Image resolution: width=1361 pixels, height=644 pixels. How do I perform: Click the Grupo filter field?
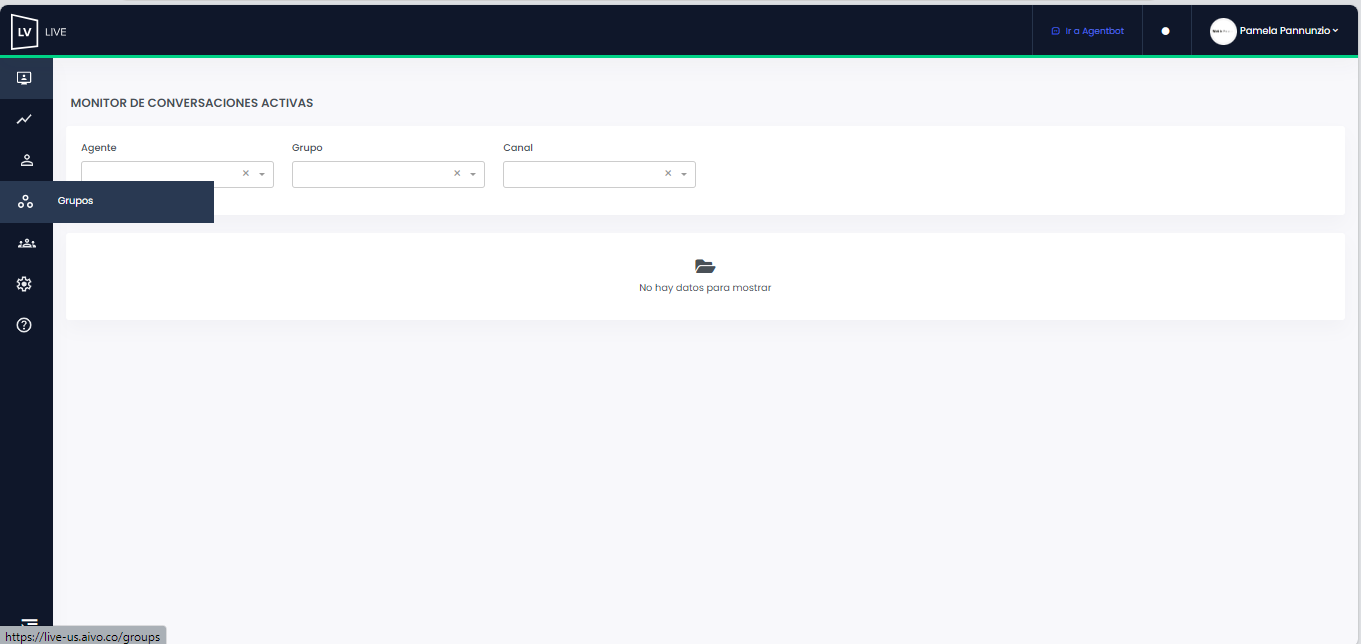click(x=388, y=174)
